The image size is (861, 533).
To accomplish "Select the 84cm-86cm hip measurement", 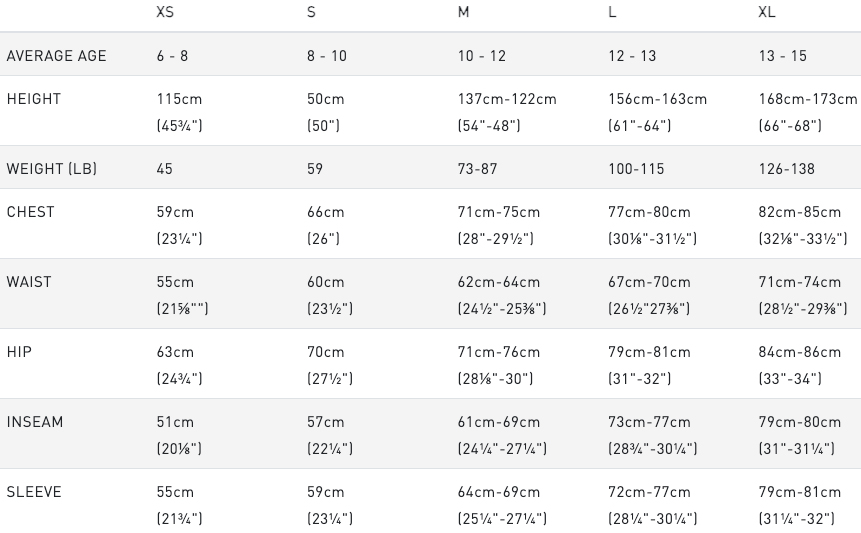I will (x=800, y=352).
